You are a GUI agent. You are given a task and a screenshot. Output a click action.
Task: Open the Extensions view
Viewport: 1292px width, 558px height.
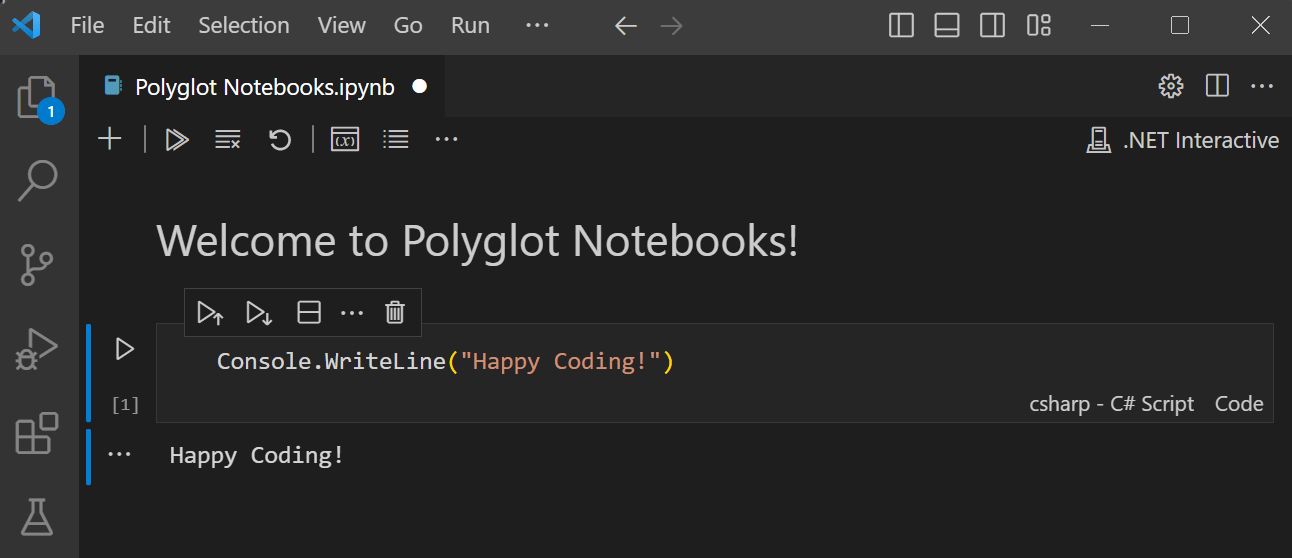(x=37, y=434)
